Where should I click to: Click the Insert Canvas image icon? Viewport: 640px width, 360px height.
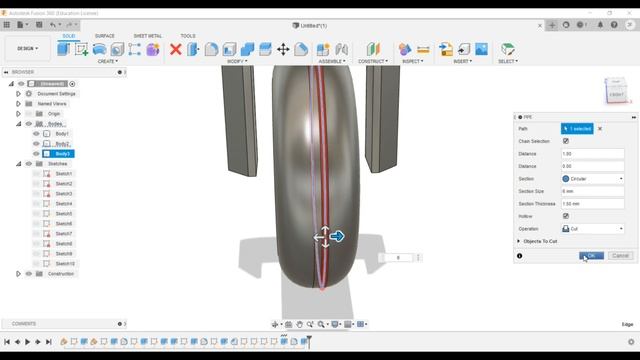tap(482, 49)
